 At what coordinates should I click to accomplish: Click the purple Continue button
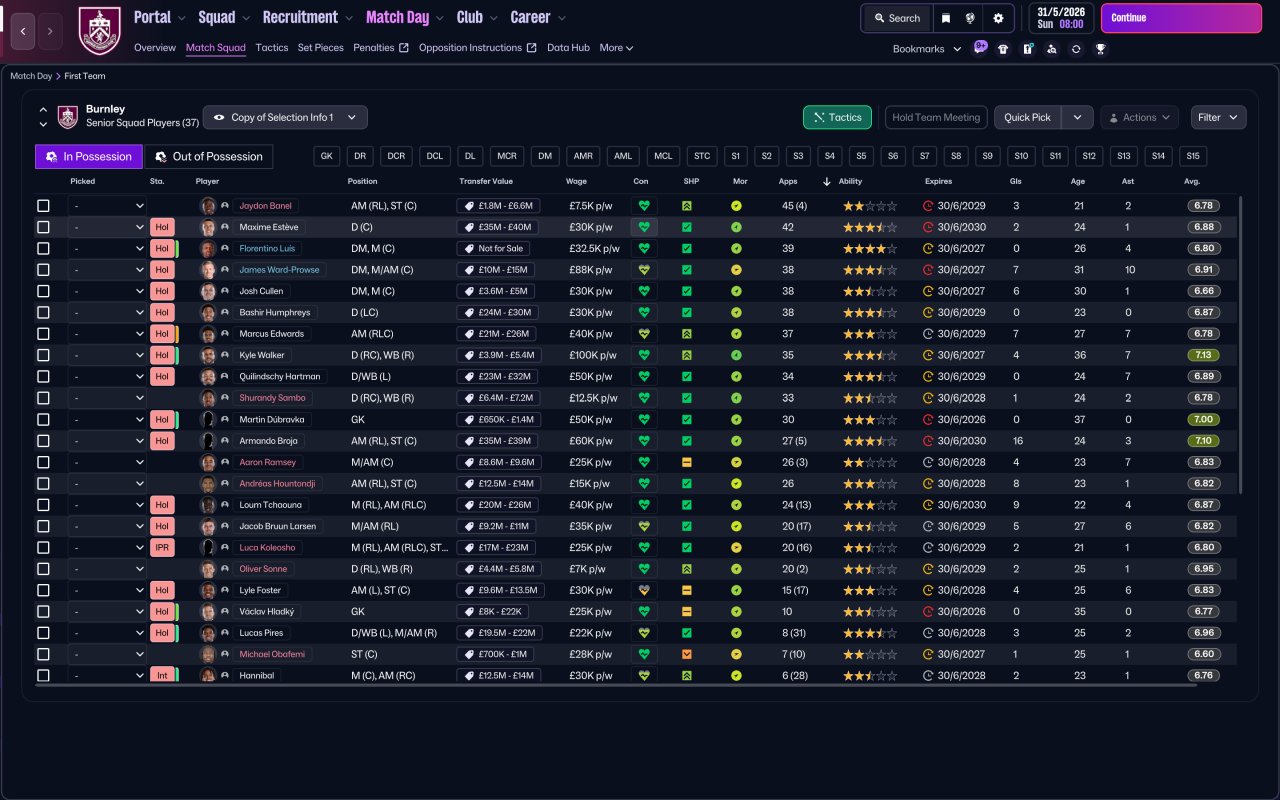(x=1181, y=18)
